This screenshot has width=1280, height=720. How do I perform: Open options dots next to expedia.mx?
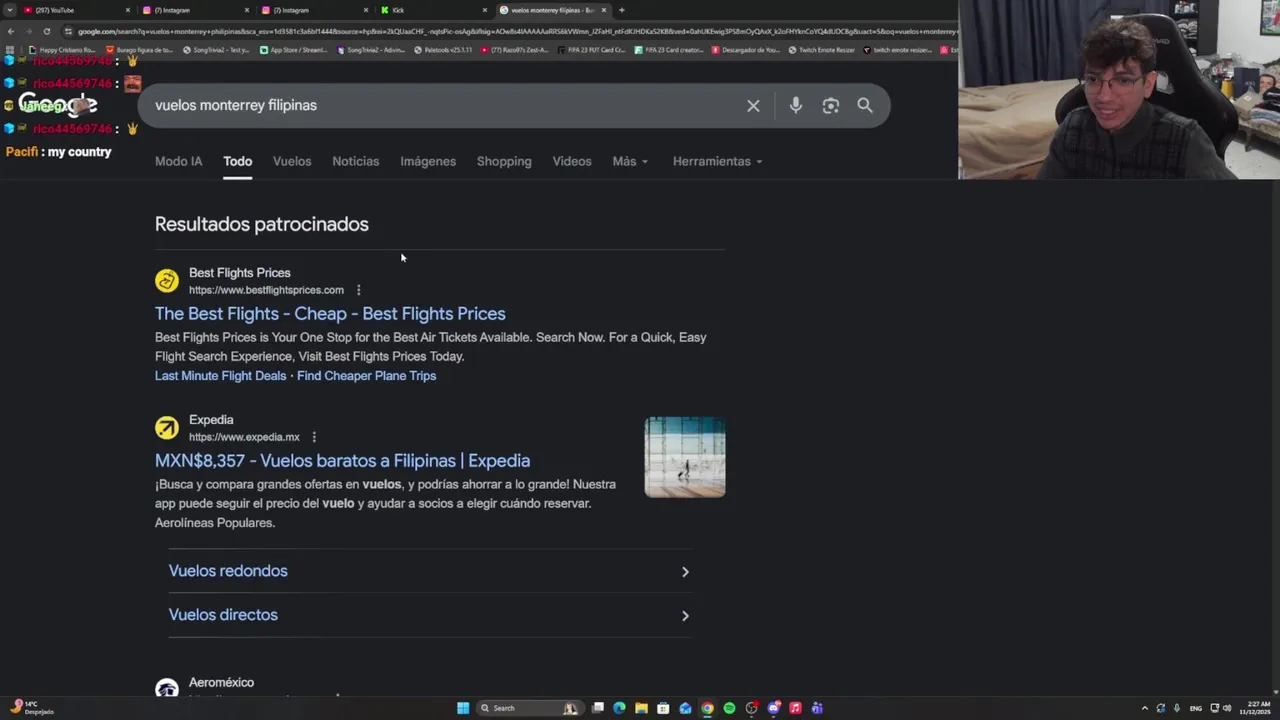point(314,437)
